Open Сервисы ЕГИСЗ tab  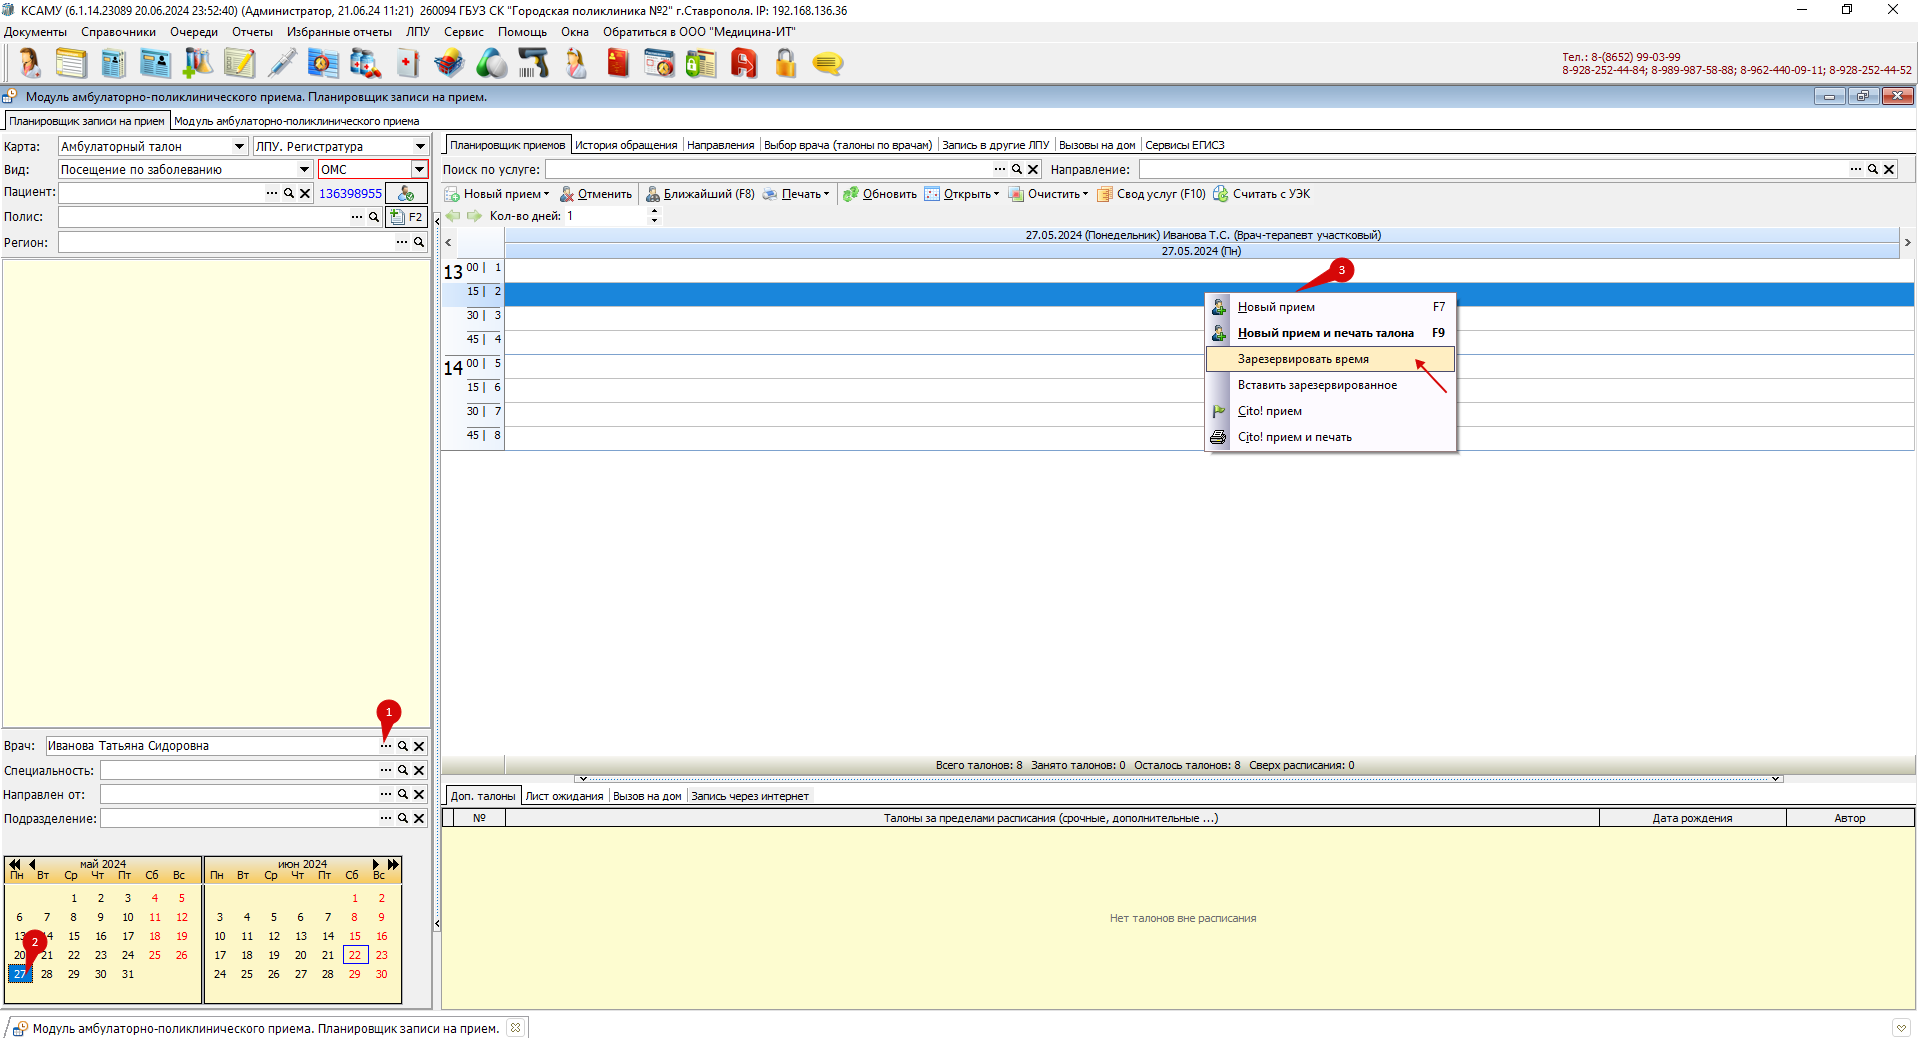[1184, 145]
